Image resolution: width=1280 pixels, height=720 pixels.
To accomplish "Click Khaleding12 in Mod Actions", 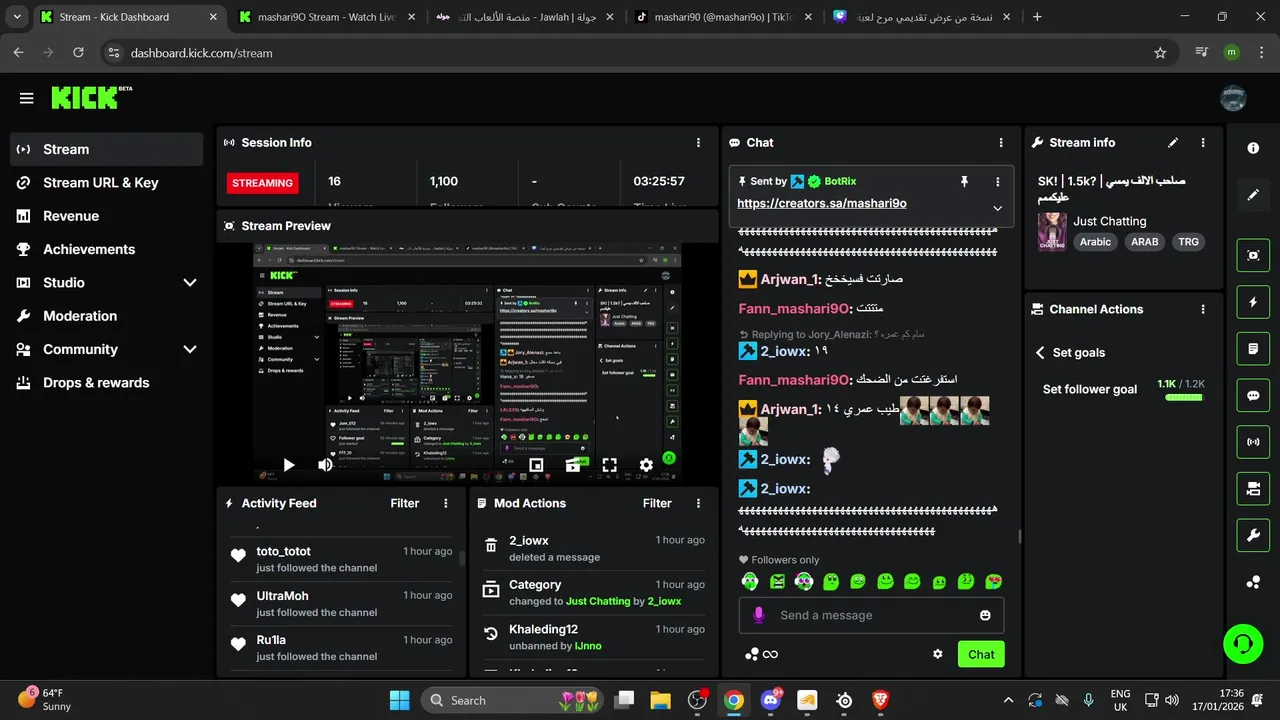I will pyautogui.click(x=543, y=630).
